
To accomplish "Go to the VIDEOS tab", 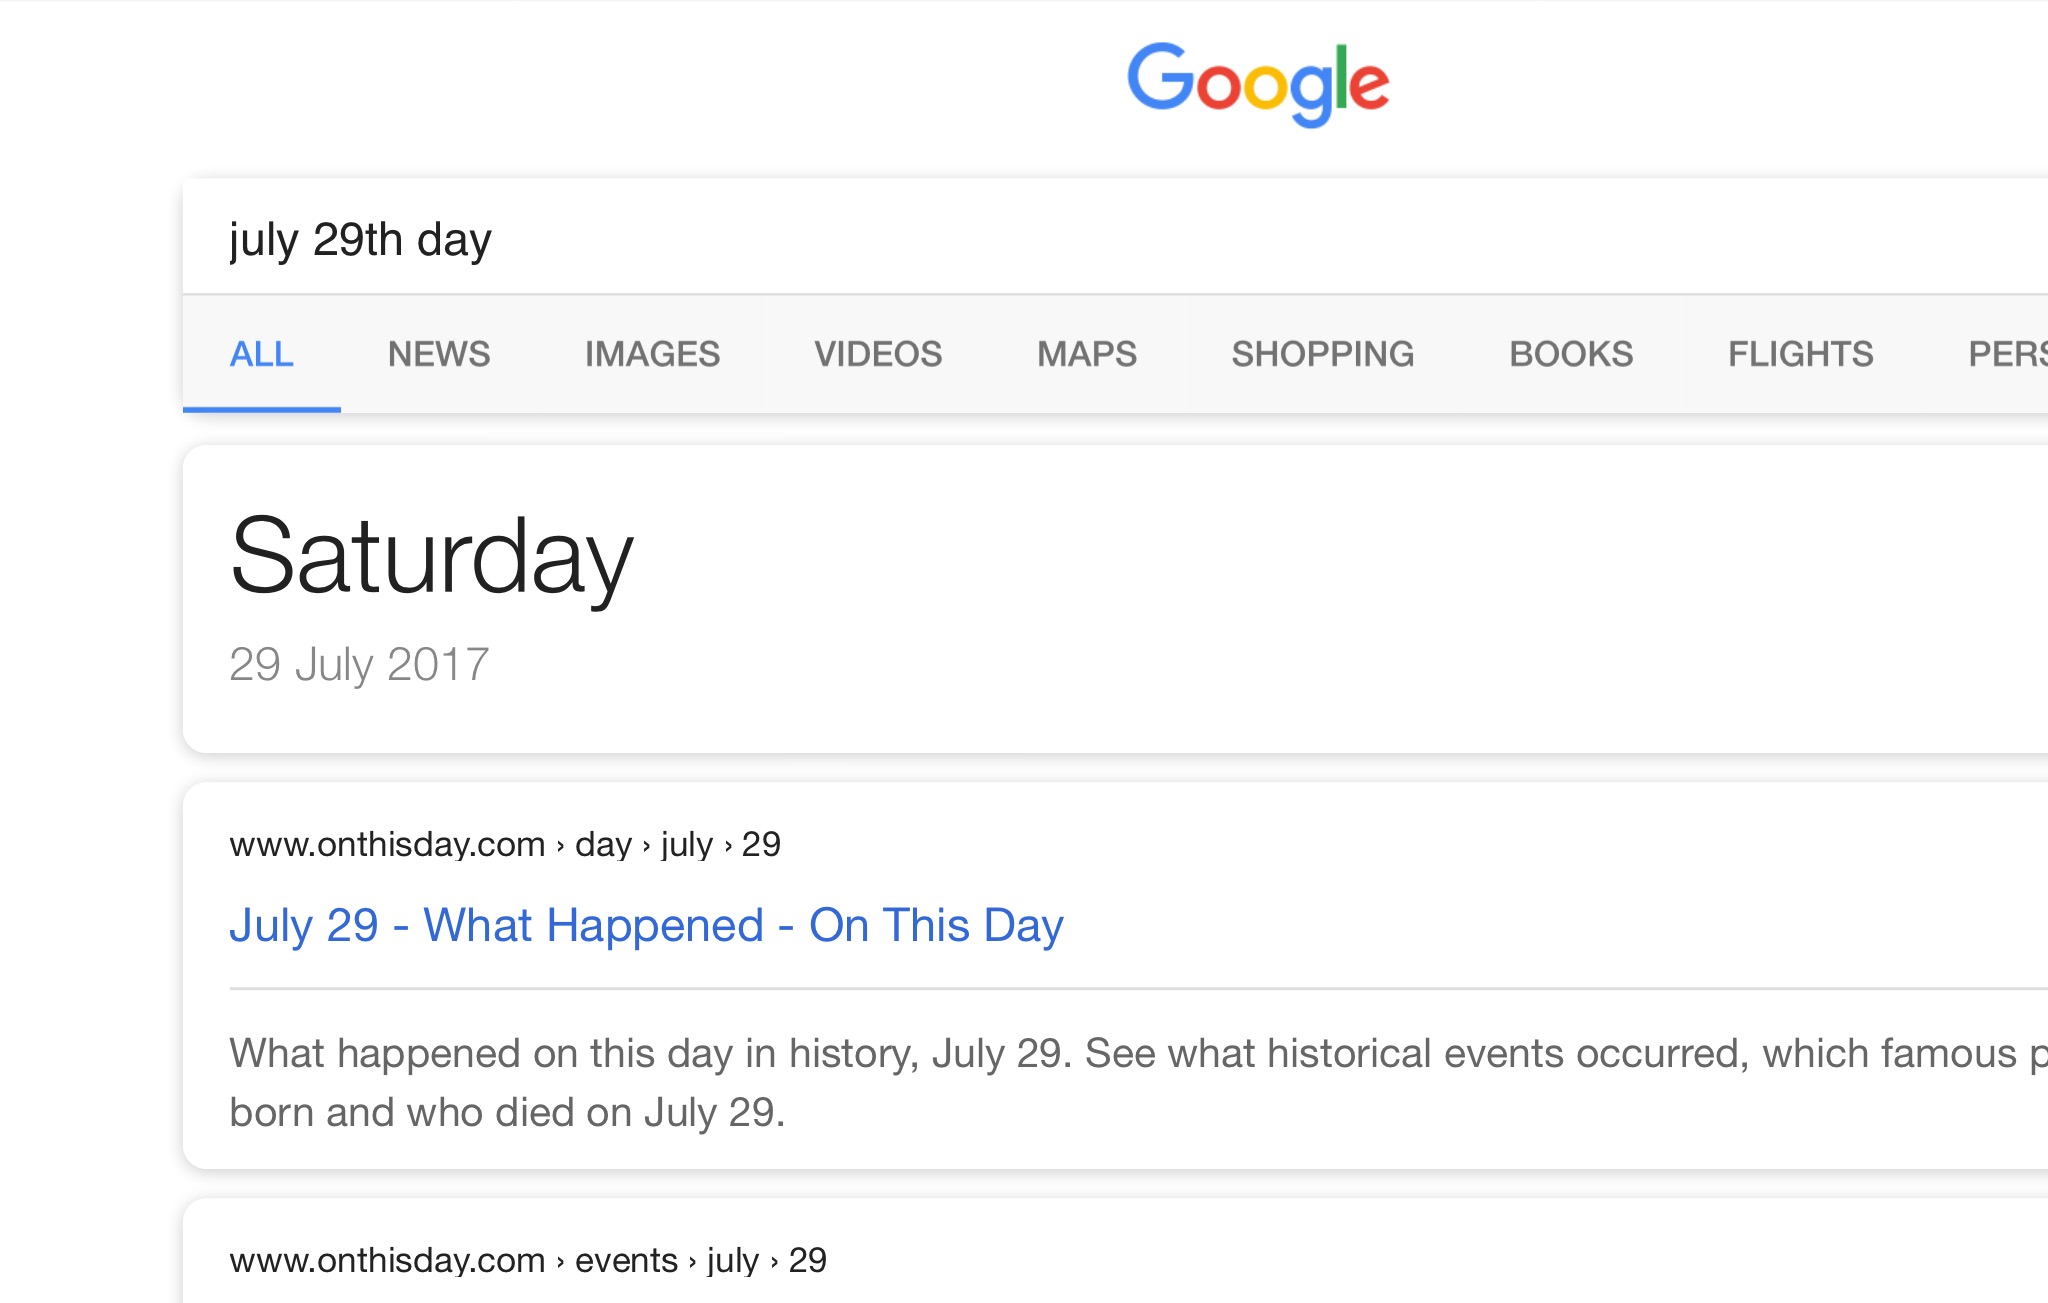I will [x=878, y=354].
